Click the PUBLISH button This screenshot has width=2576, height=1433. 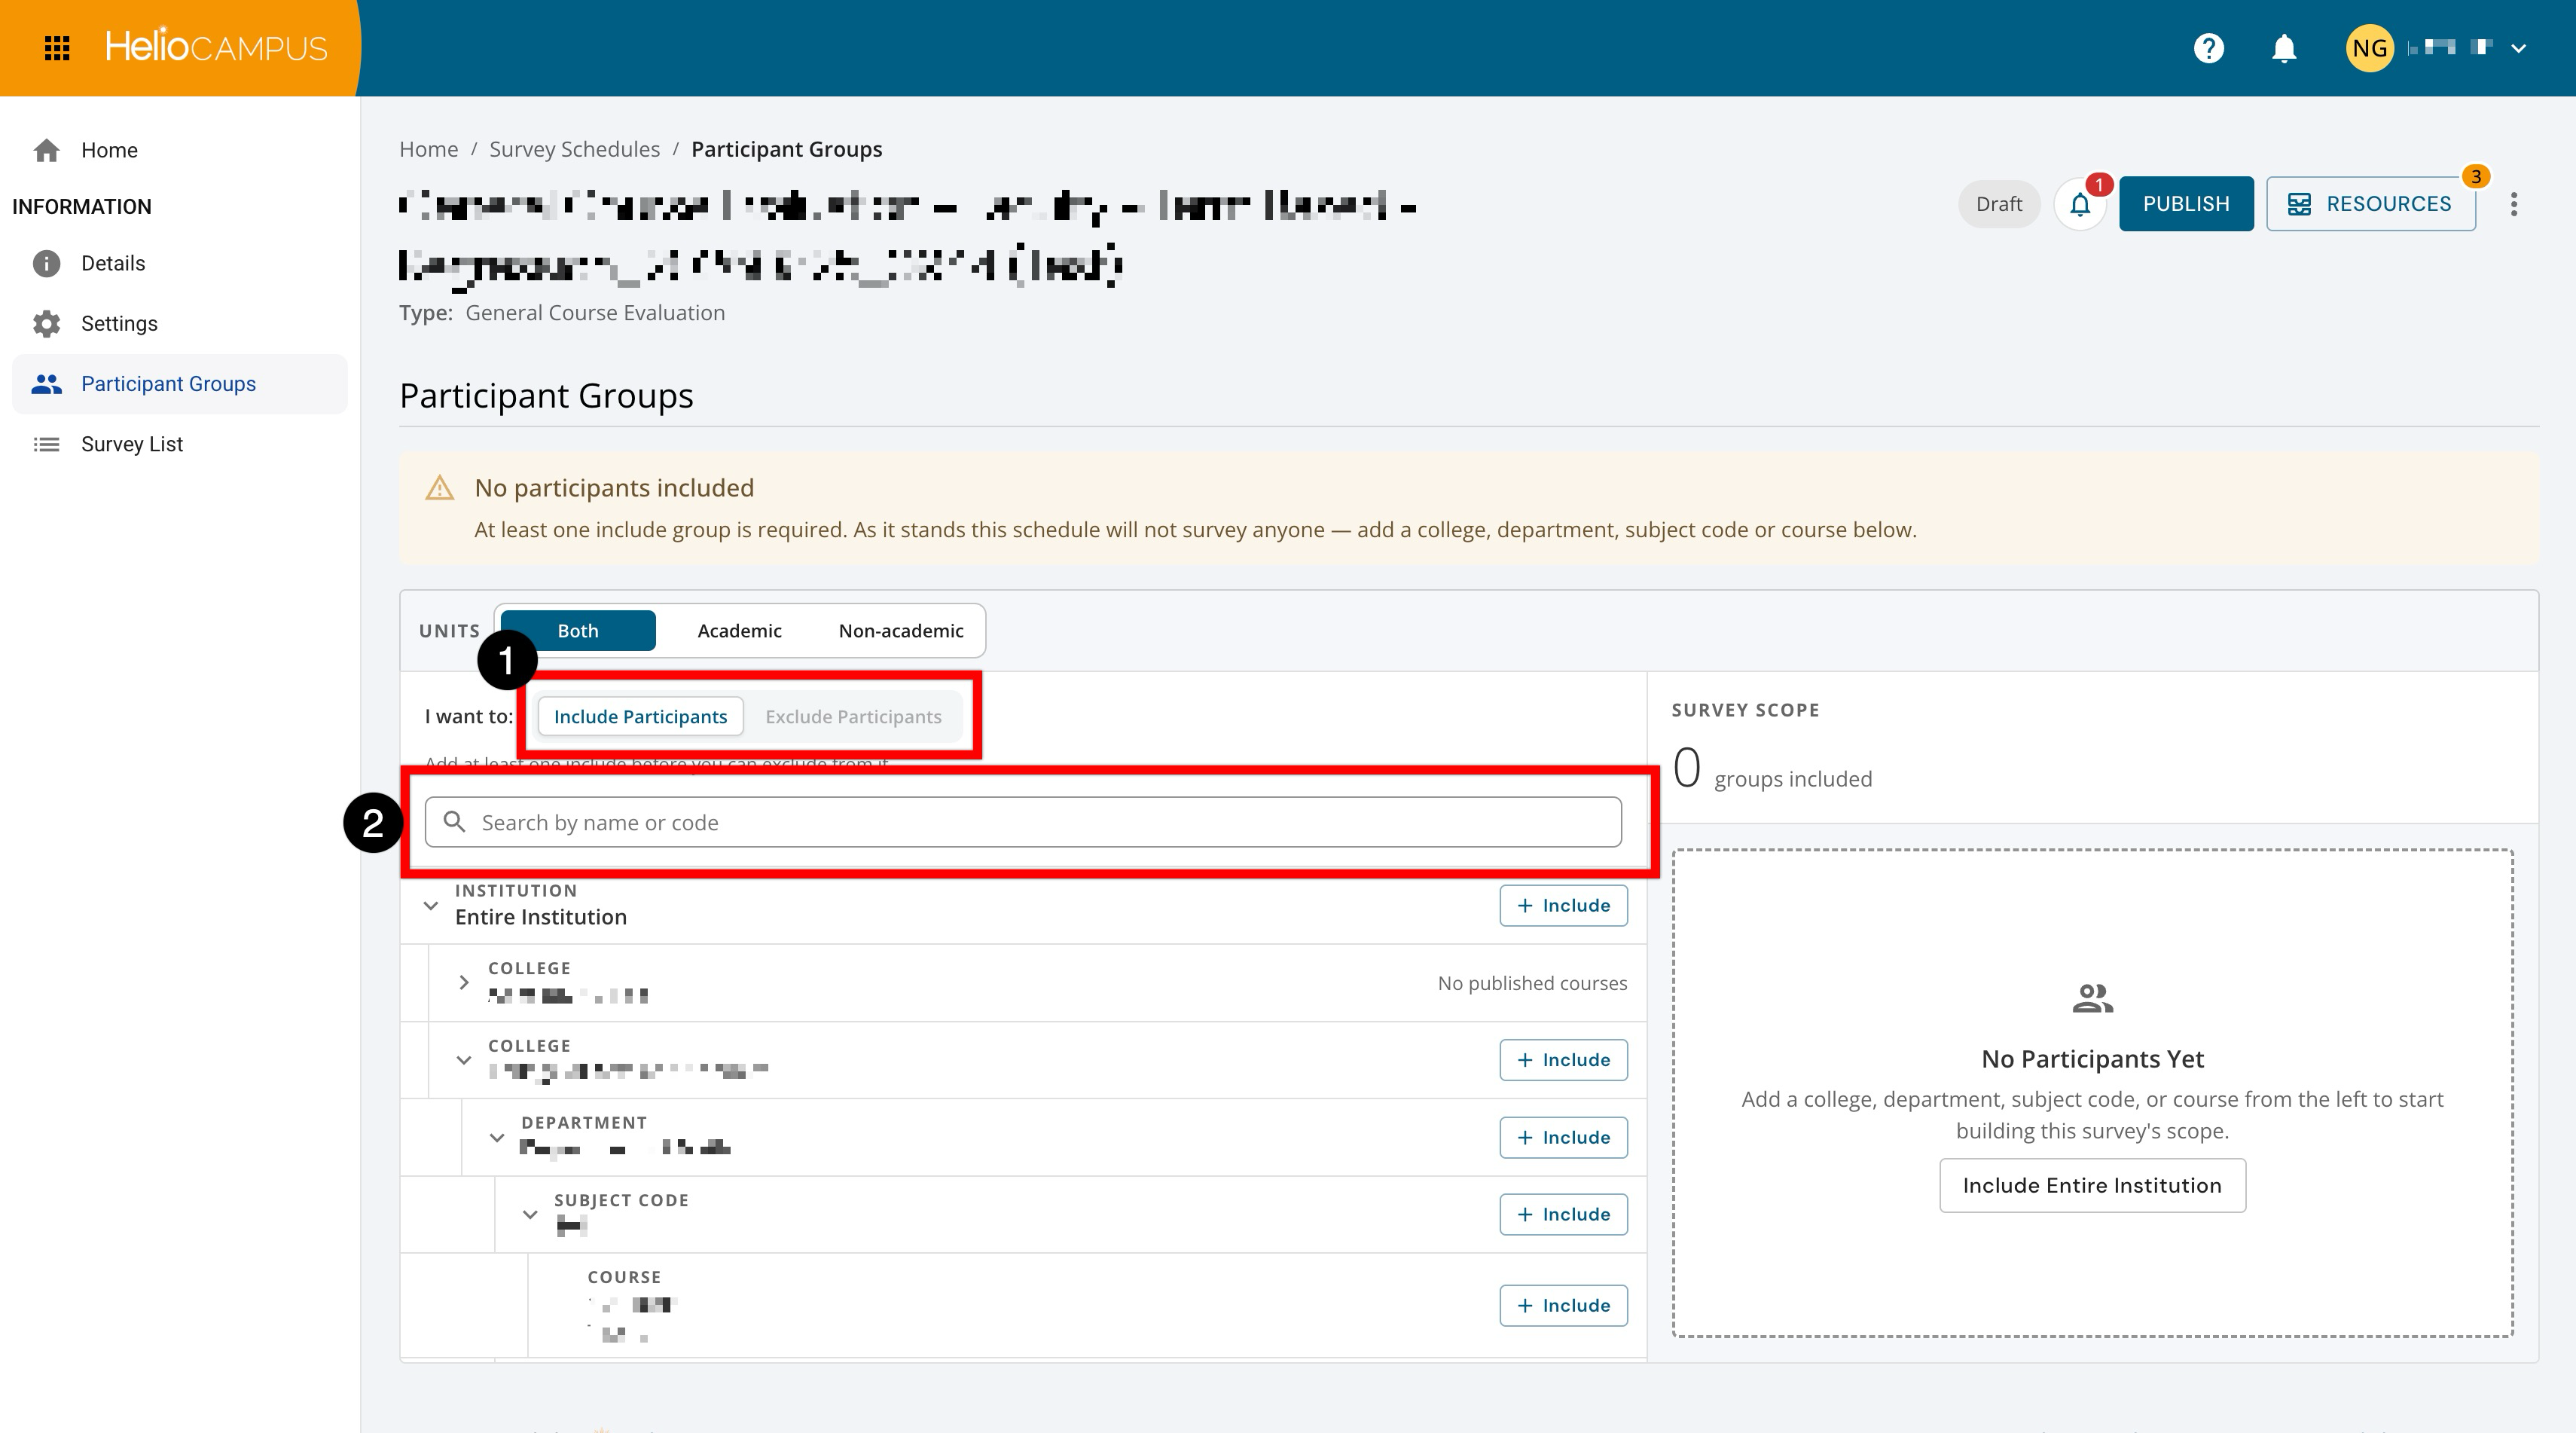(2186, 204)
